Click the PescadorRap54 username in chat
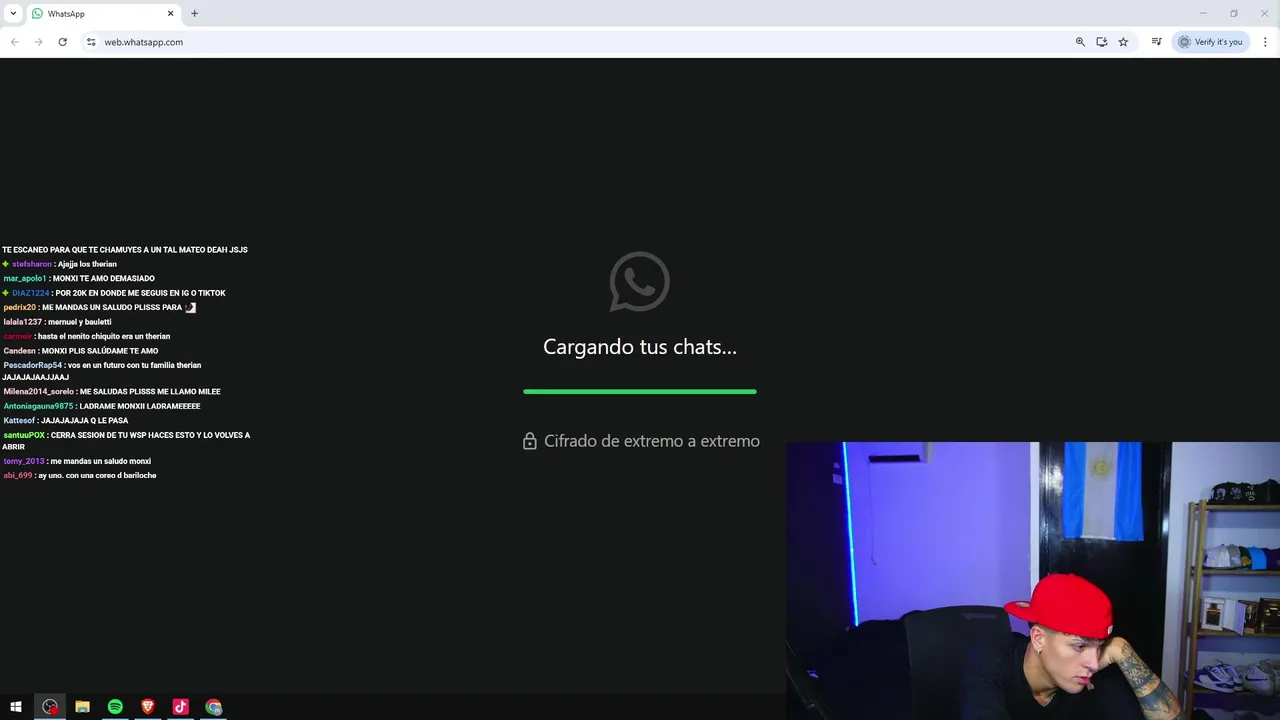Image resolution: width=1280 pixels, height=720 pixels. (x=32, y=365)
